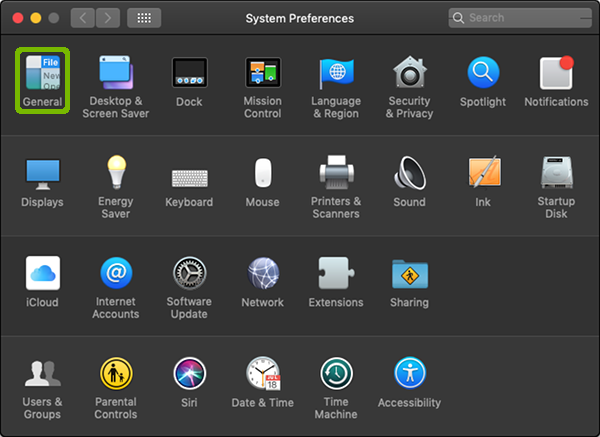Open the Sound preferences icon
This screenshot has width=600, height=437.
(x=410, y=173)
